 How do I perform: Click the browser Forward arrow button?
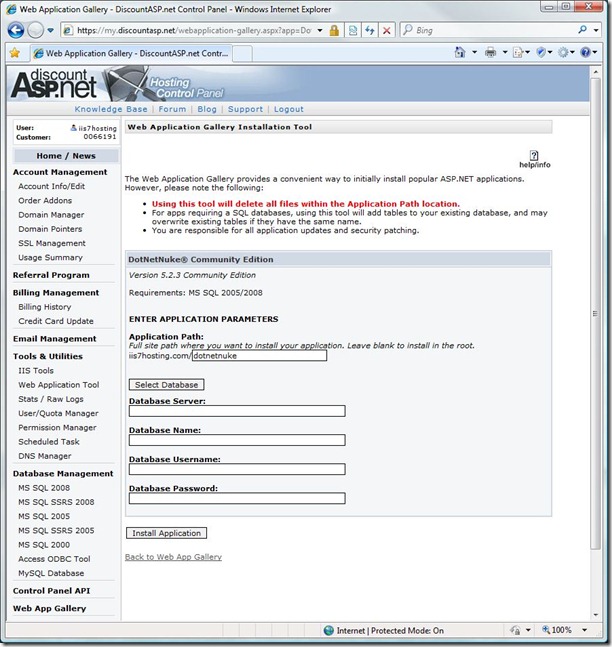35,31
